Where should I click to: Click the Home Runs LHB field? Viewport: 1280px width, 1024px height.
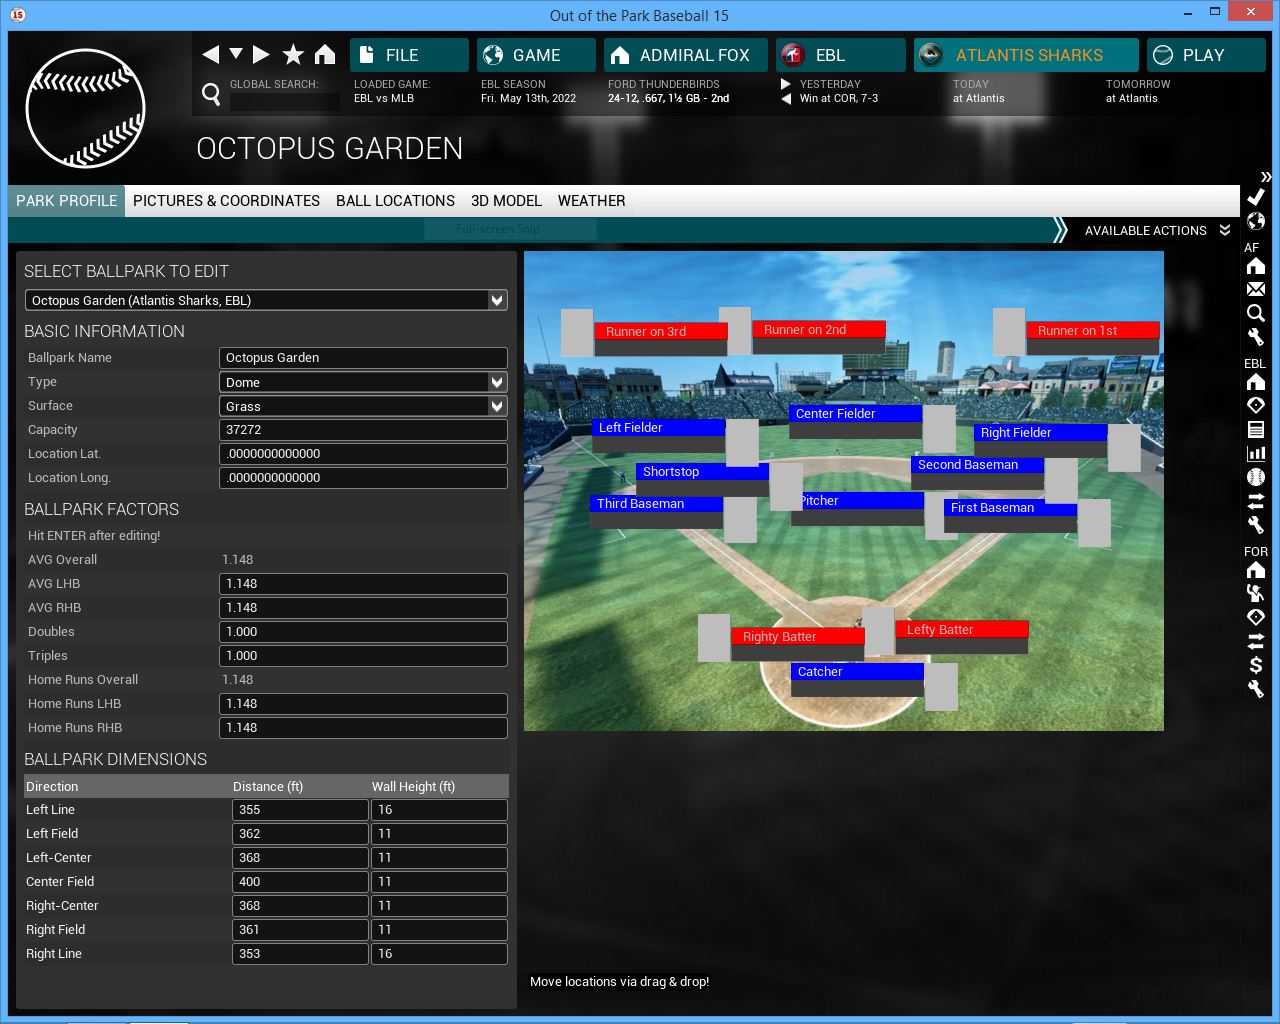coord(363,704)
